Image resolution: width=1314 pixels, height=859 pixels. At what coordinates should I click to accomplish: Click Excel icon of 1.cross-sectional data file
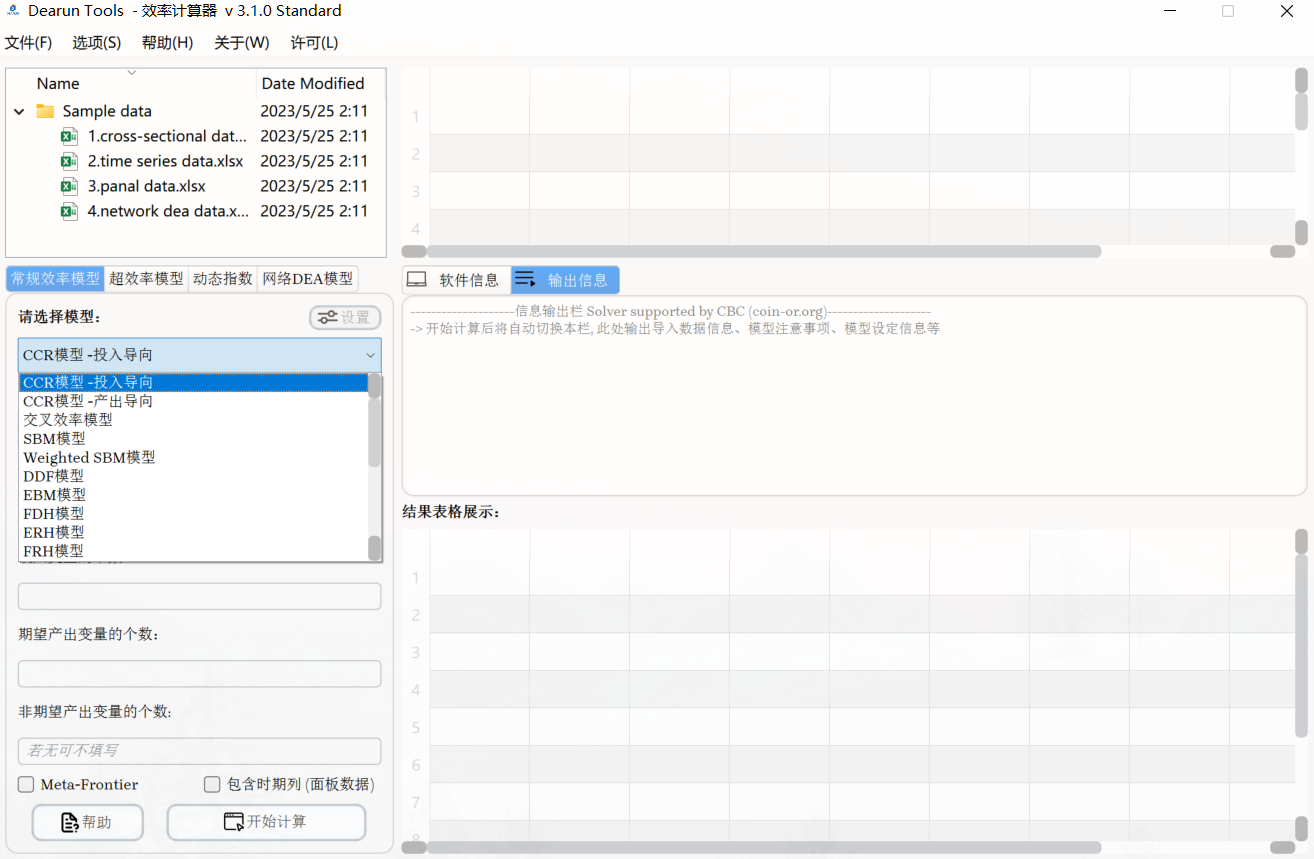[69, 136]
